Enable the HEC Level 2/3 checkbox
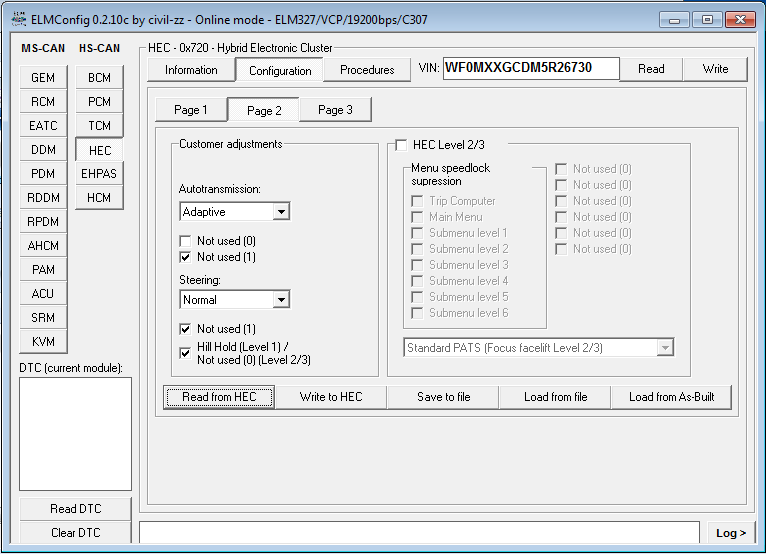The image size is (766, 554). [402, 145]
